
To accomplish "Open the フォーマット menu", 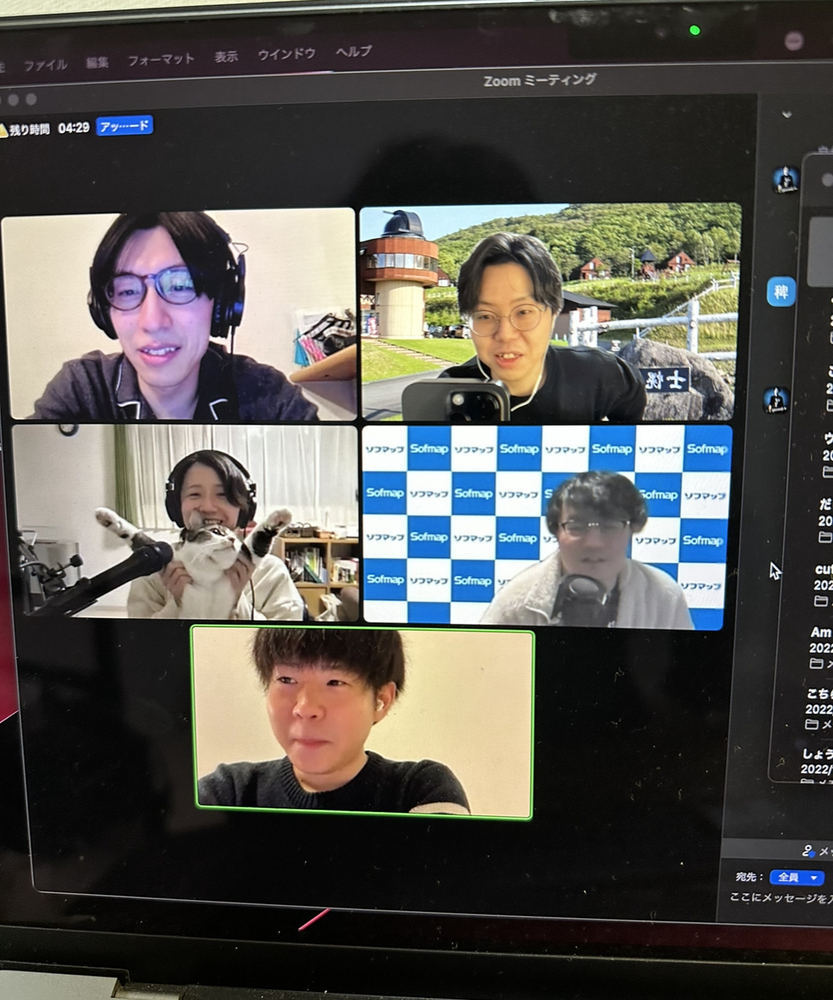I will [160, 59].
